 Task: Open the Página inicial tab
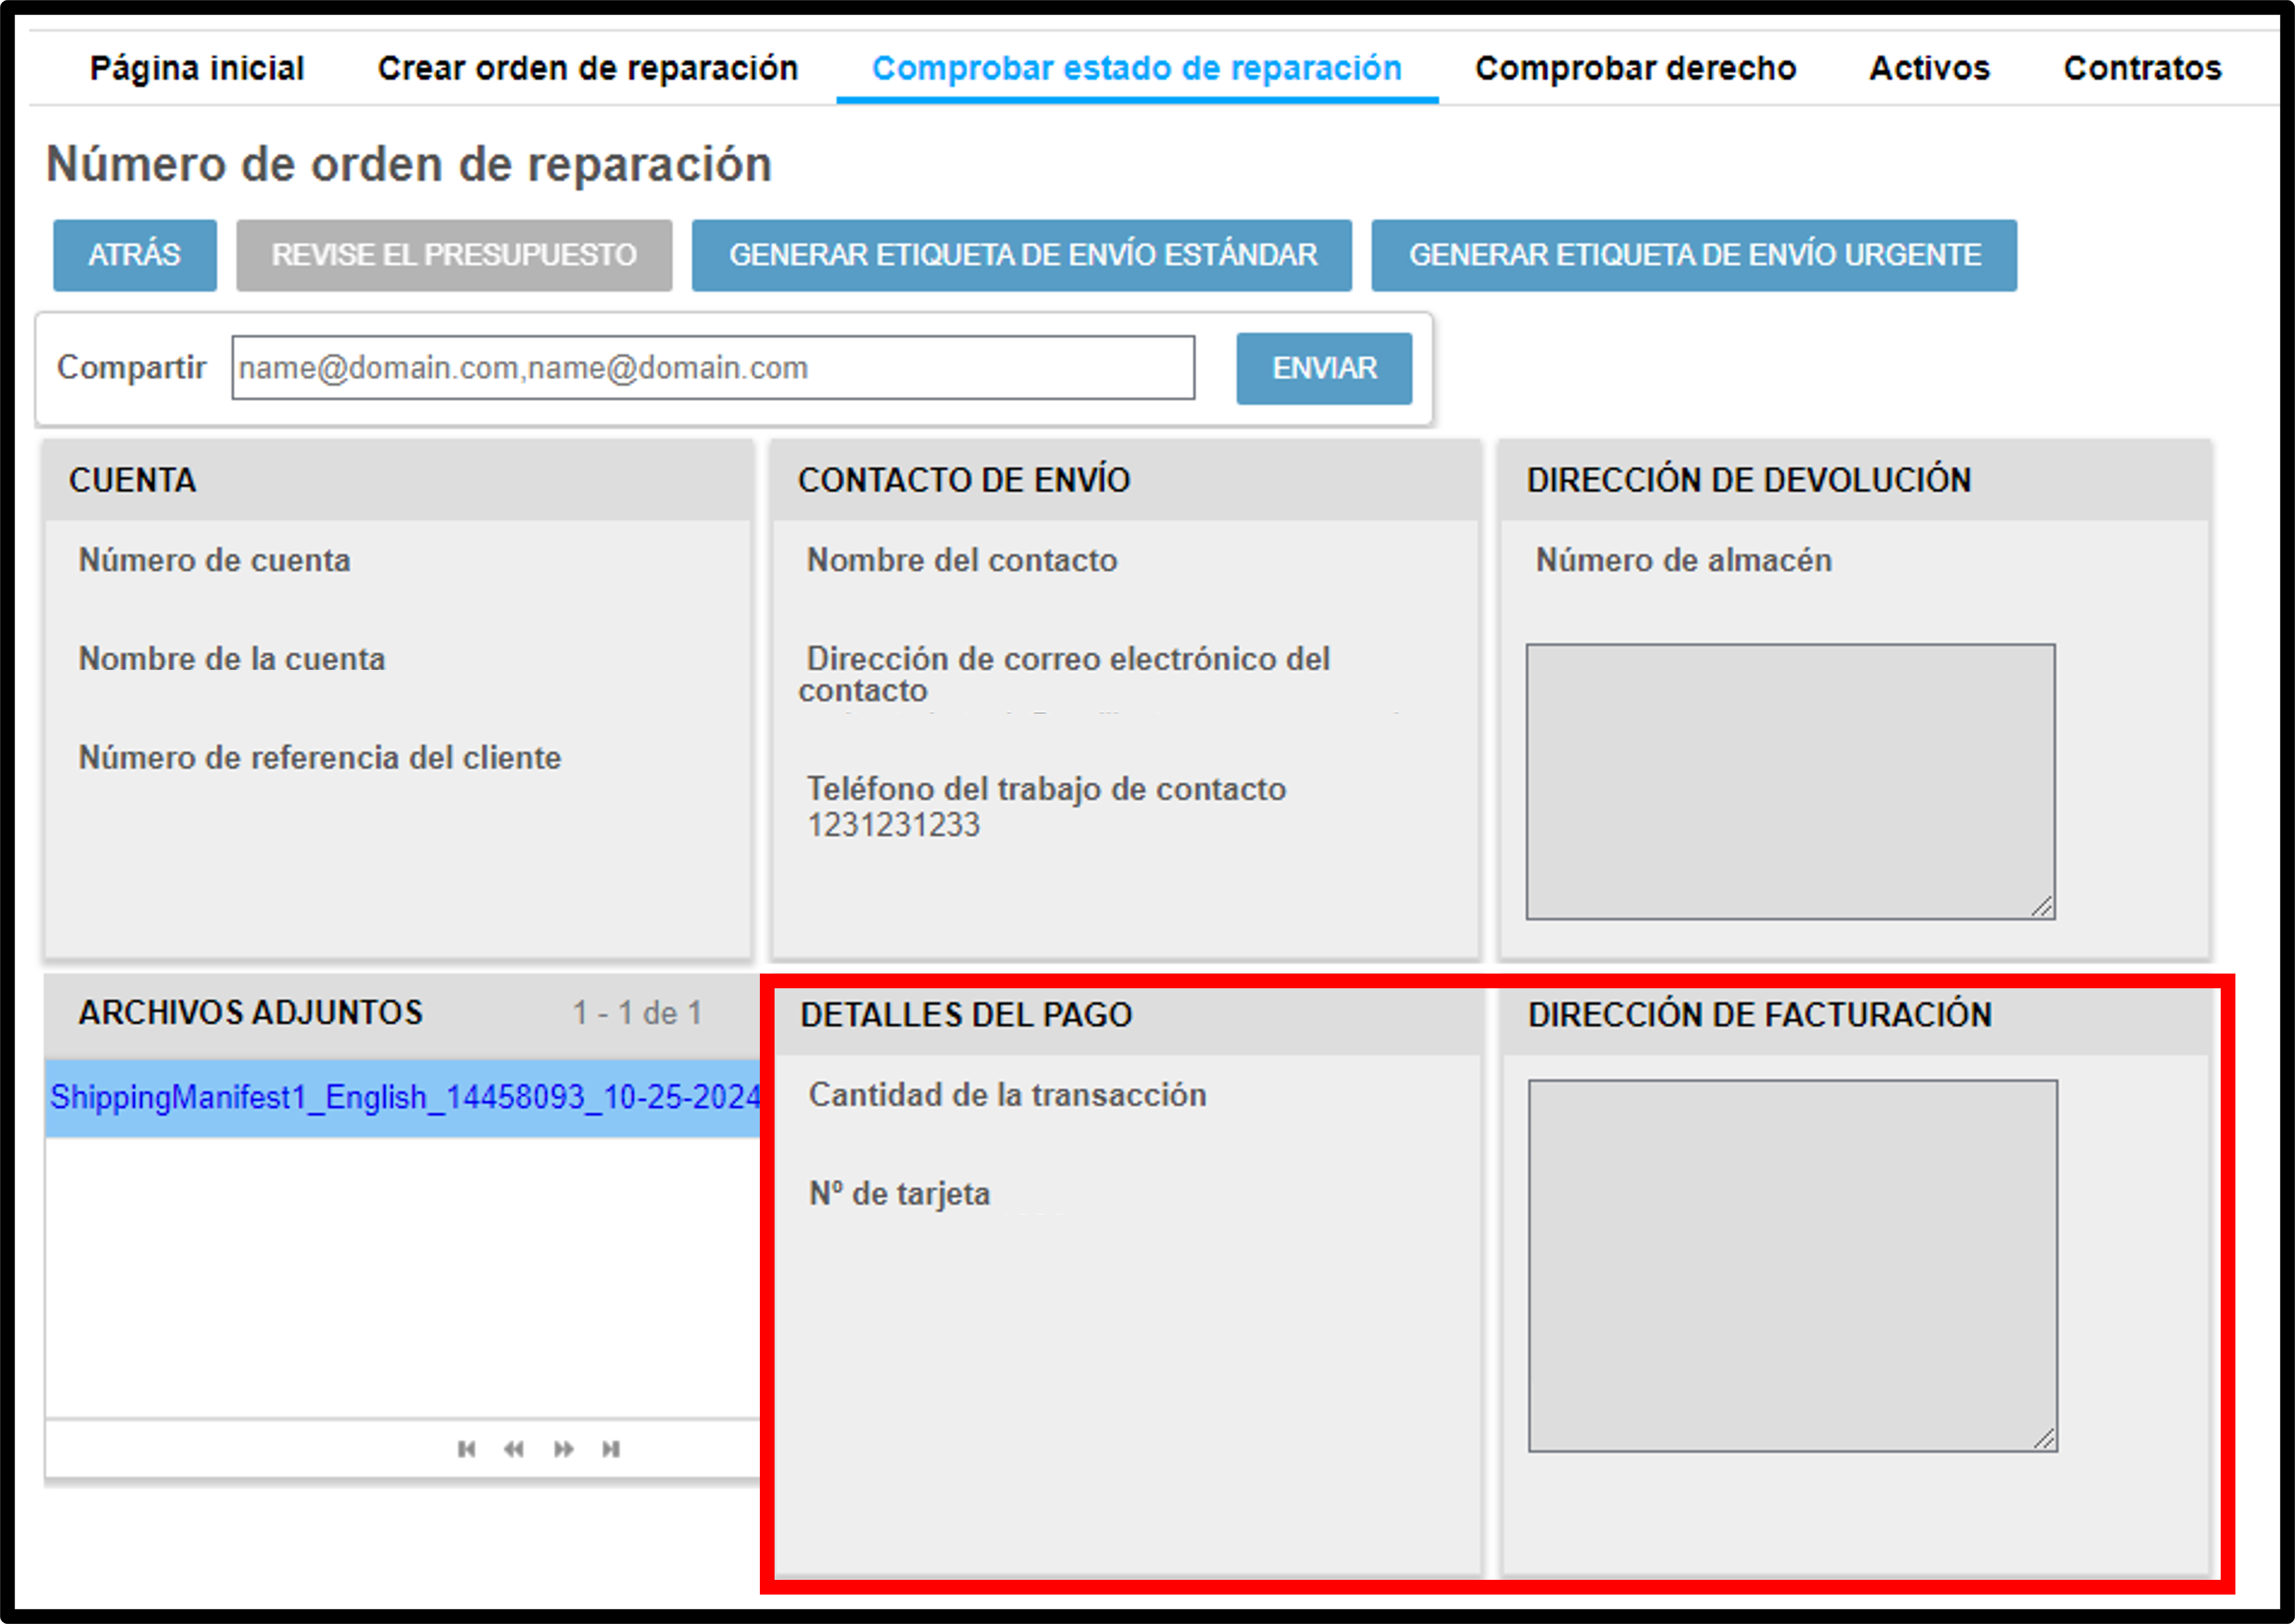[197, 68]
